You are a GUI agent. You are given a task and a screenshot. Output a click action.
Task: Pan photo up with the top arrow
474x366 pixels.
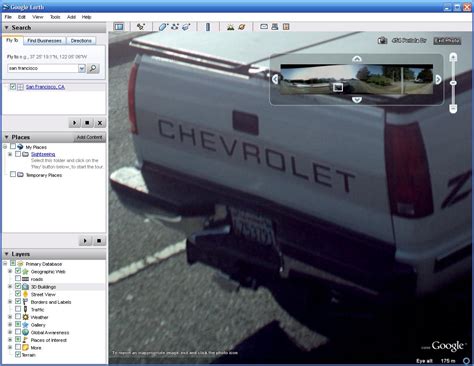pyautogui.click(x=357, y=59)
